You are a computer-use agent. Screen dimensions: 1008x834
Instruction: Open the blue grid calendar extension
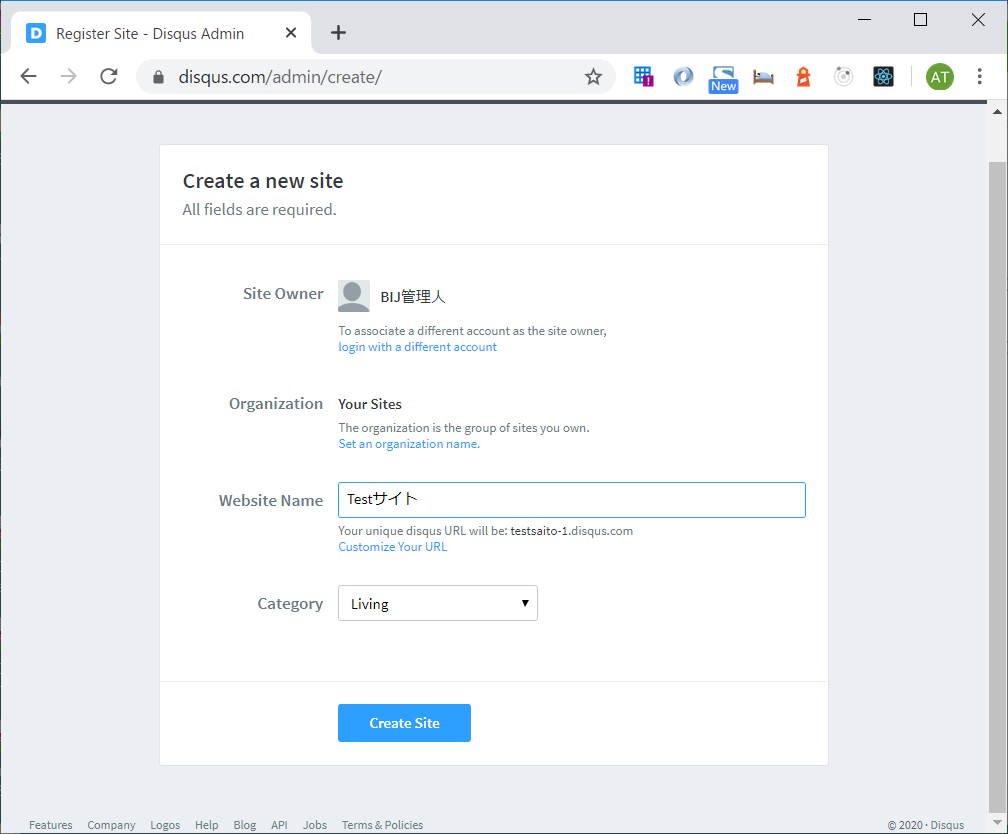pos(643,77)
